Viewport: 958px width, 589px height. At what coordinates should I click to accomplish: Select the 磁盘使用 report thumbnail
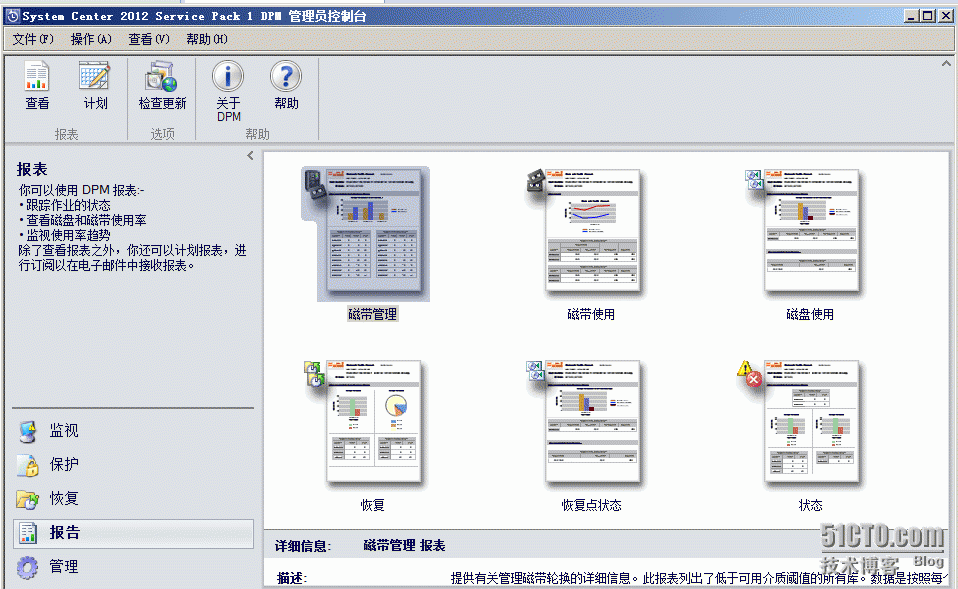click(811, 231)
